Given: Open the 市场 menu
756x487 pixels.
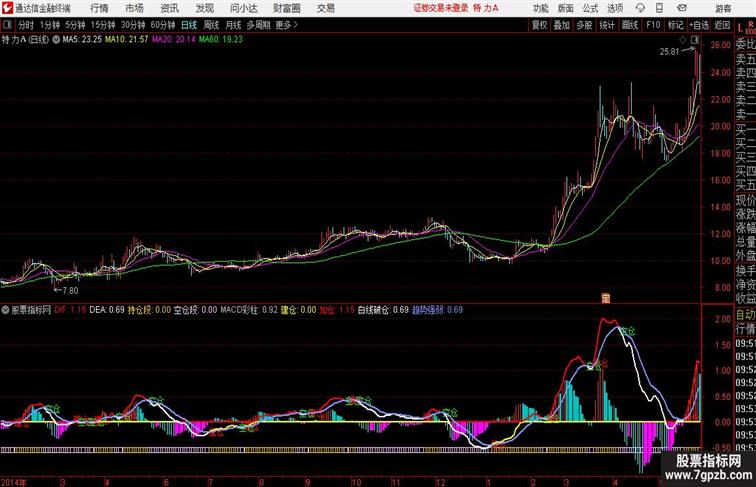Looking at the screenshot, I should point(135,8).
